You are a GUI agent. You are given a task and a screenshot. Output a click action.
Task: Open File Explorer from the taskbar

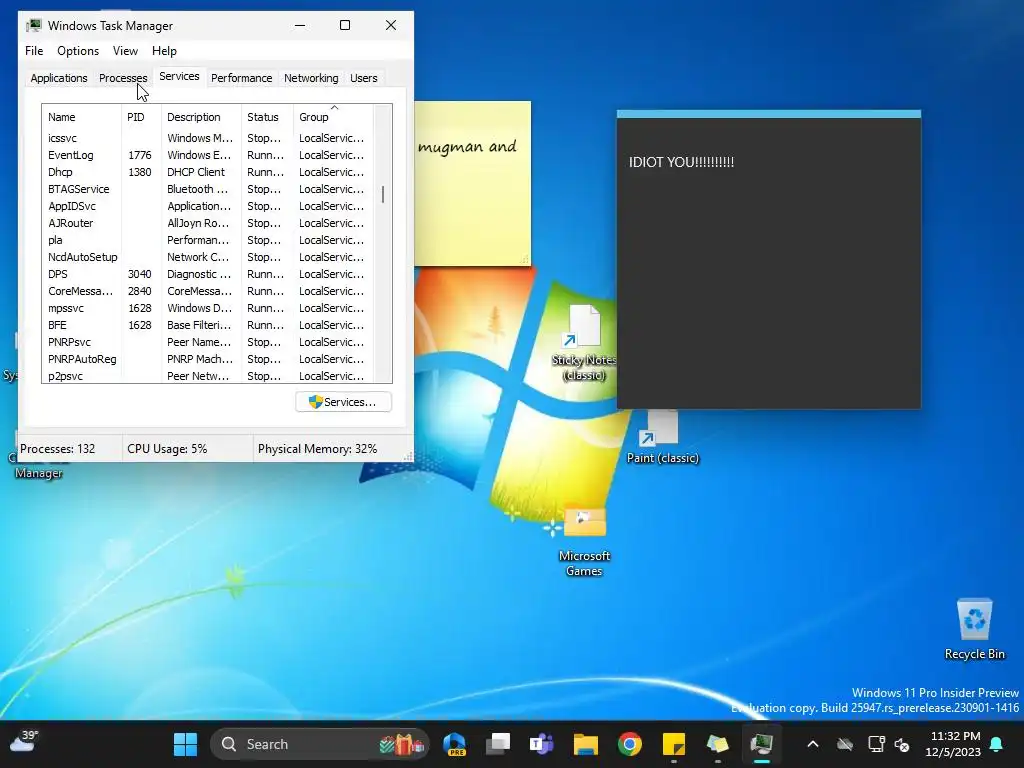coord(586,744)
